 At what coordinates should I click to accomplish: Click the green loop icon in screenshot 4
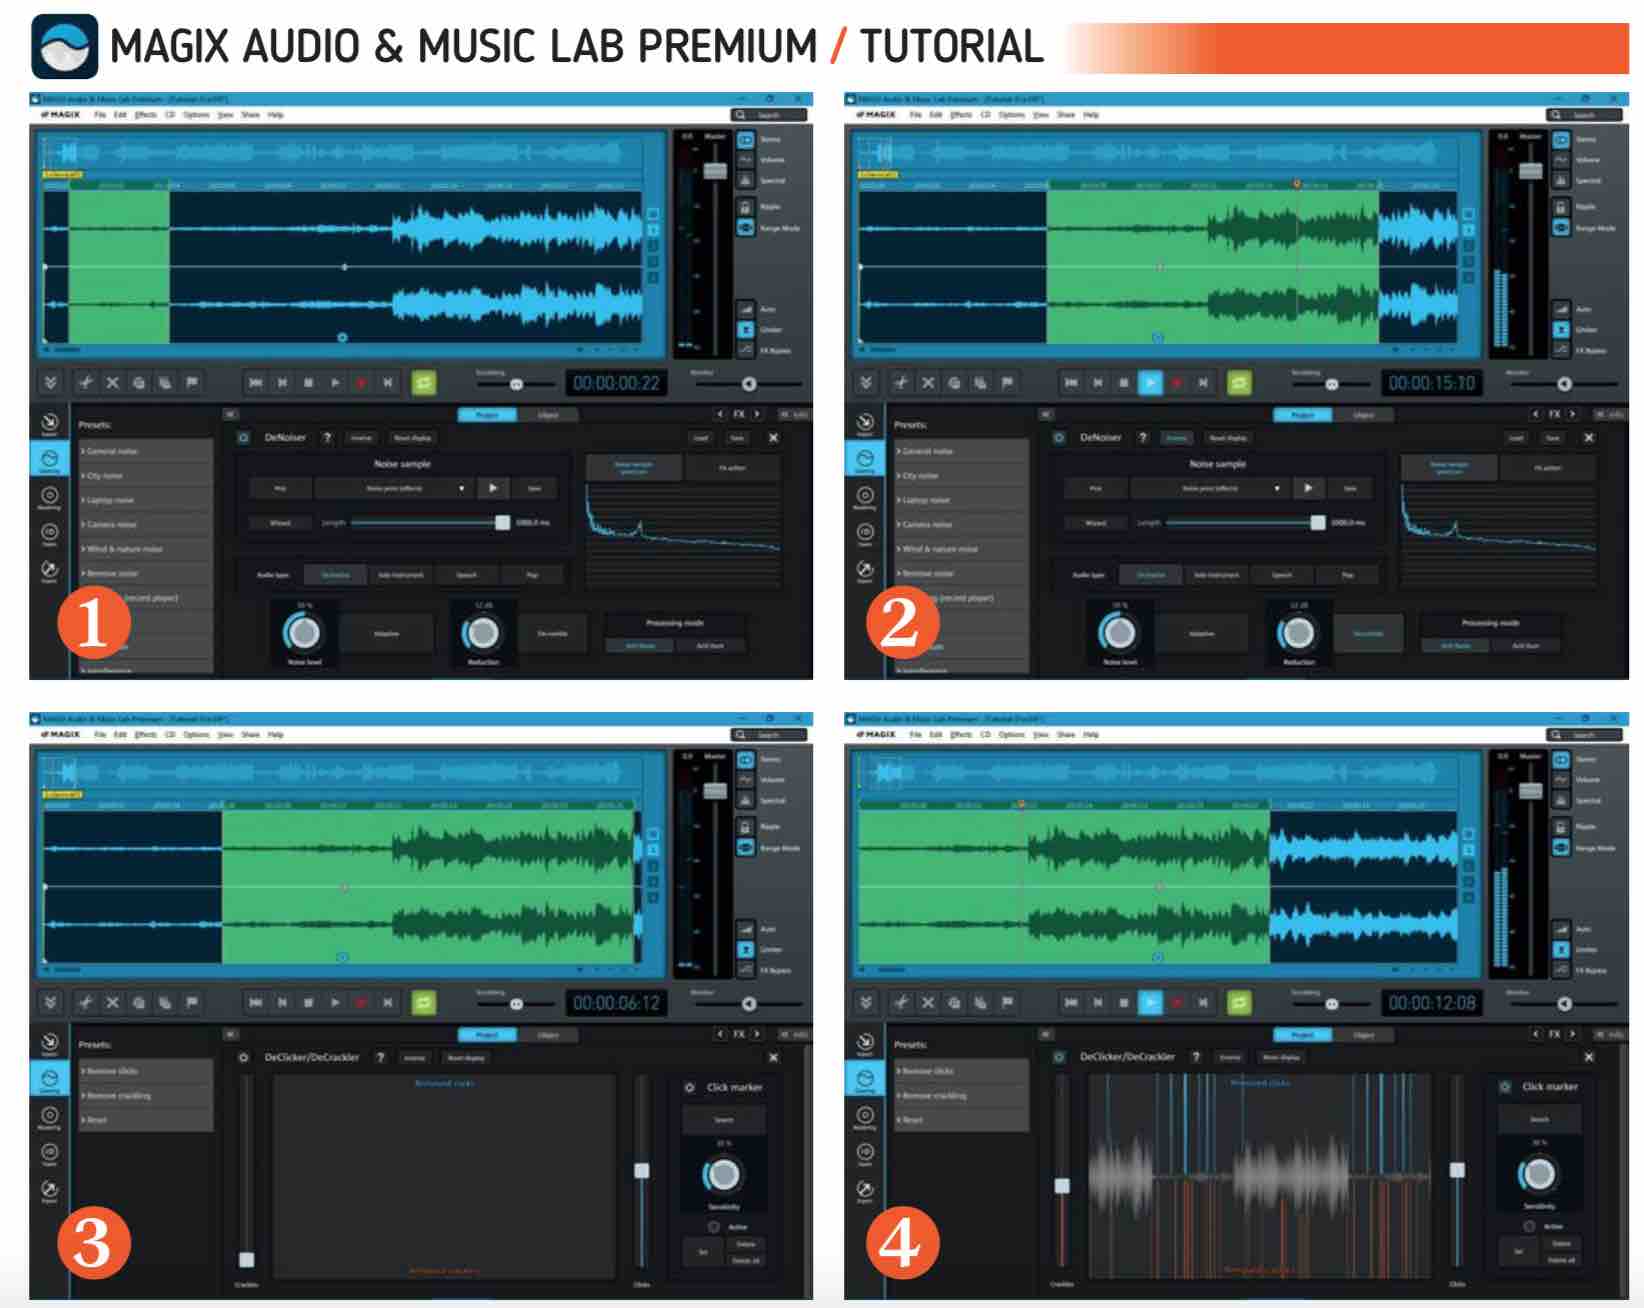tap(1239, 1002)
